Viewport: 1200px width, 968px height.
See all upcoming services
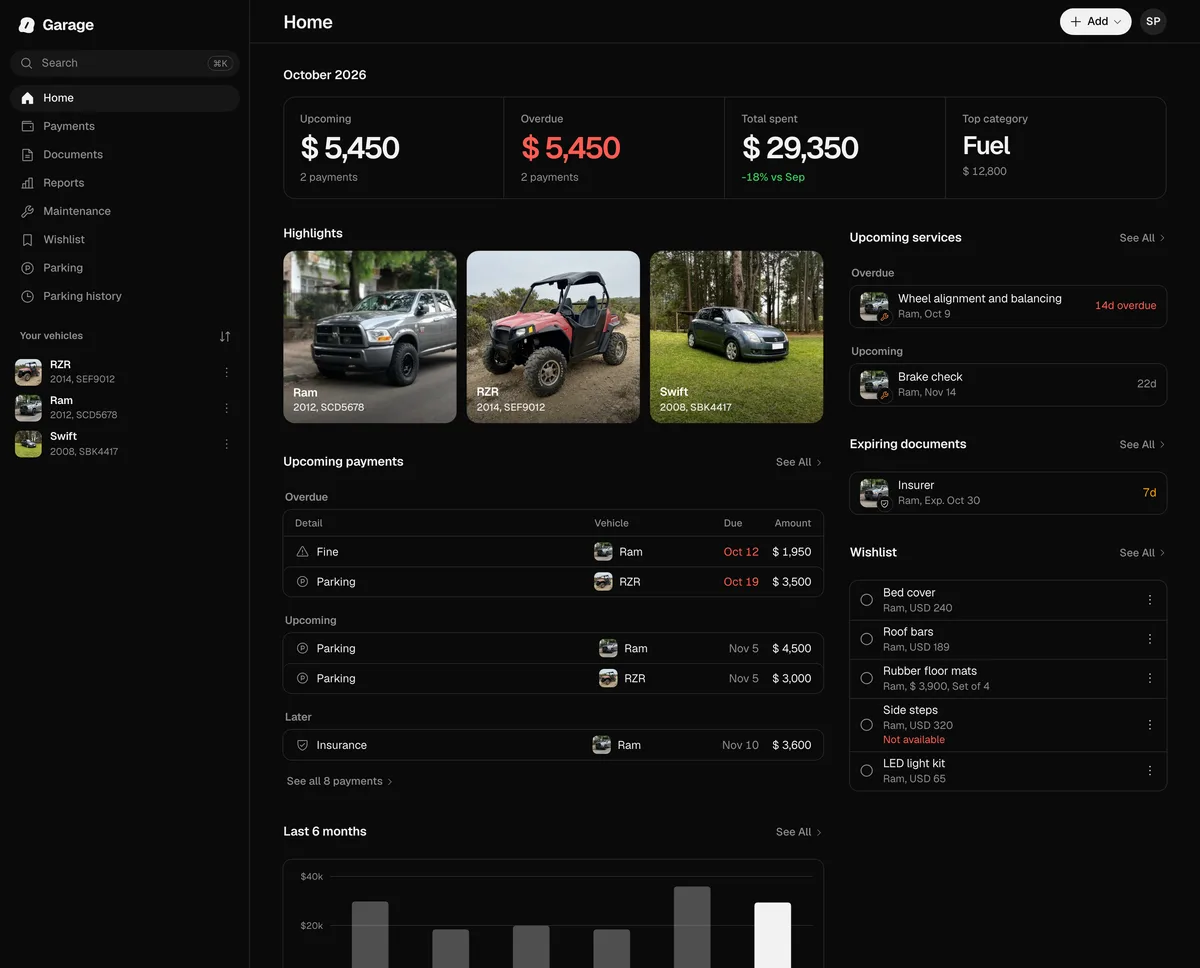[1142, 238]
